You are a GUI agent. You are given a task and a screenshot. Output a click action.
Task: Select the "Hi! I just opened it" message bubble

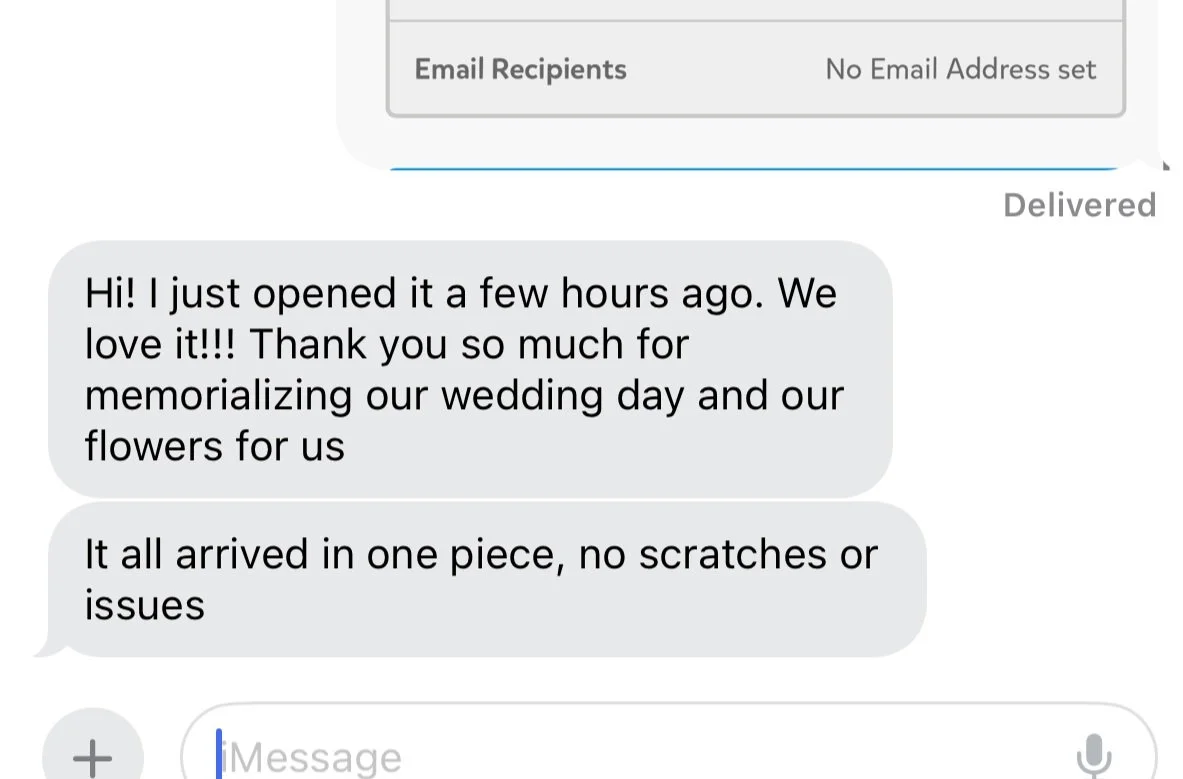pos(469,368)
